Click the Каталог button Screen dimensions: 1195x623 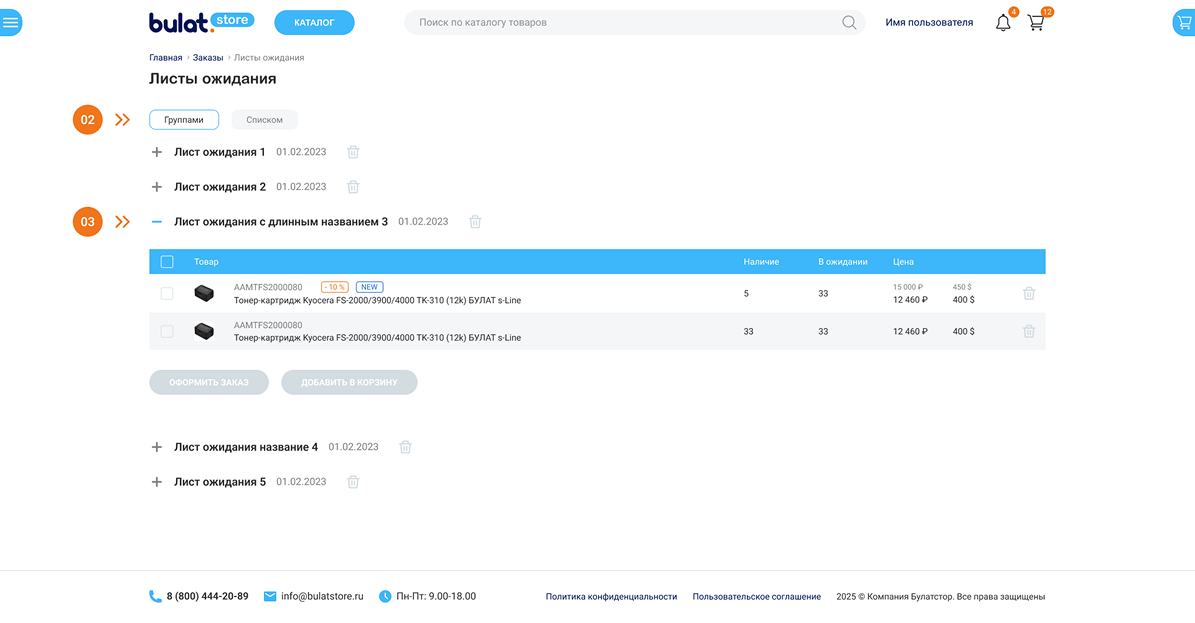pos(314,22)
